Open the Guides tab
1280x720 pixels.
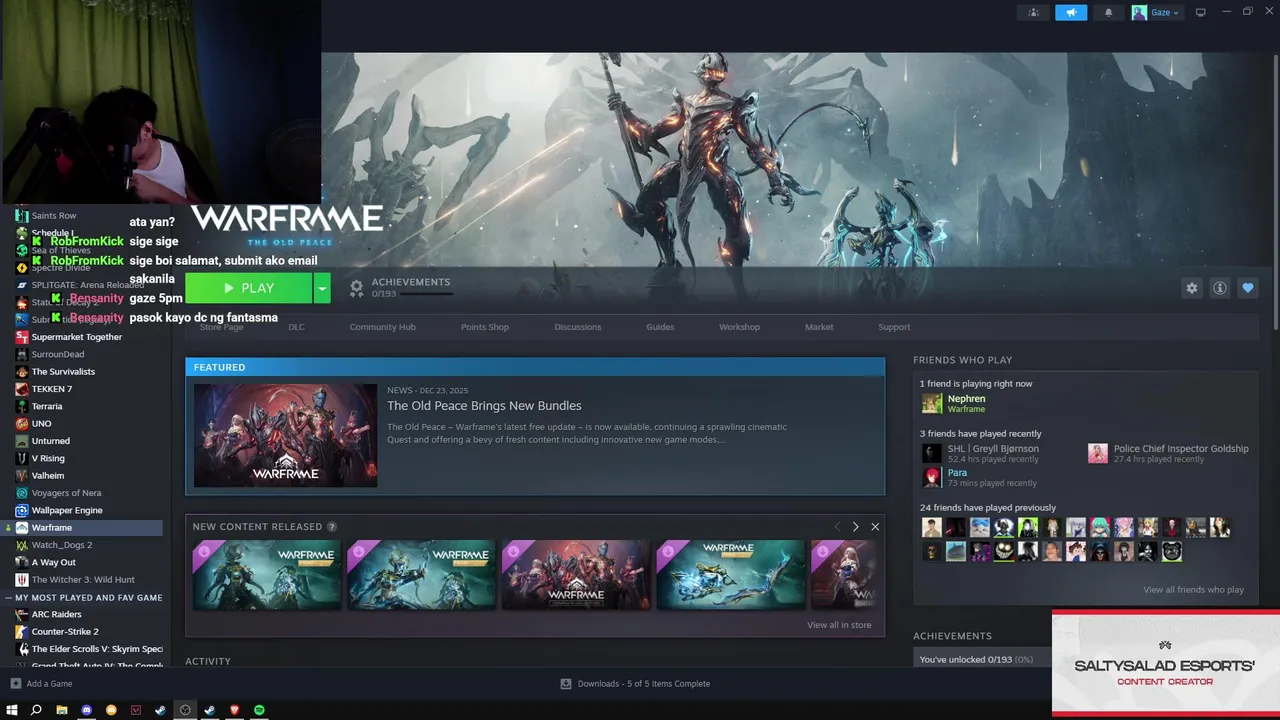[x=660, y=327]
